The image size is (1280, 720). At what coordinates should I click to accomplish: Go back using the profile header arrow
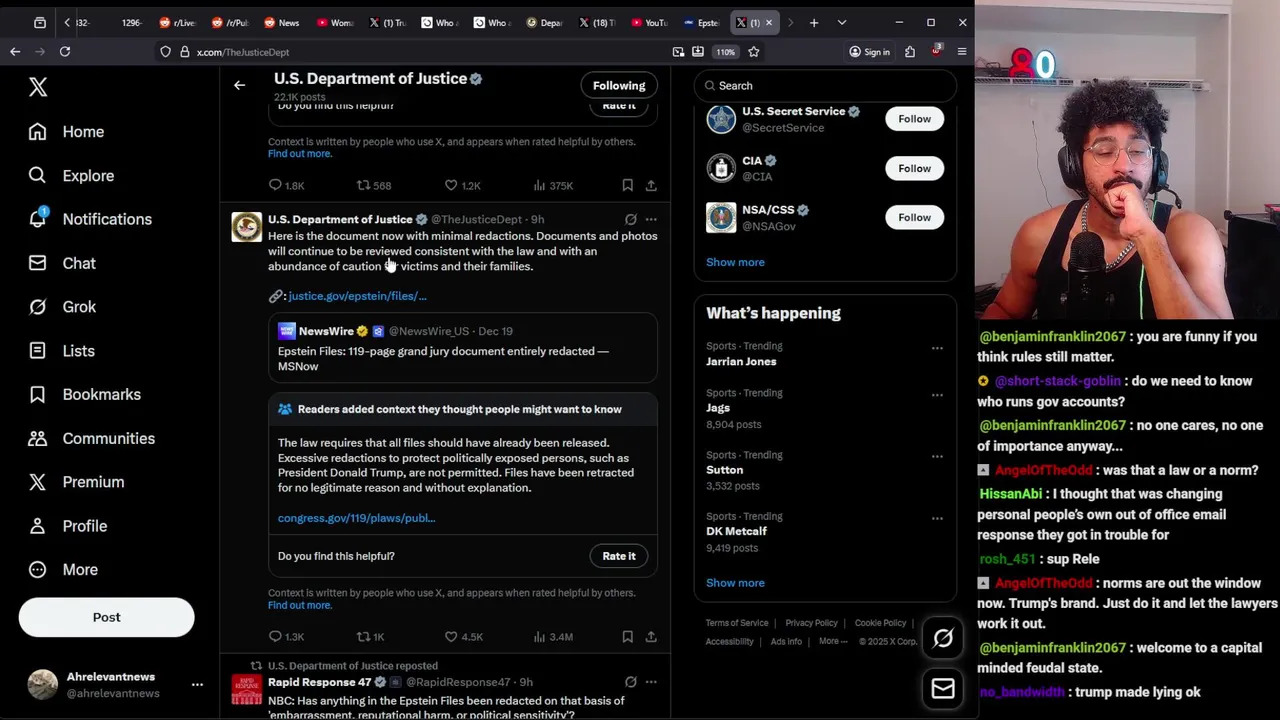point(239,85)
